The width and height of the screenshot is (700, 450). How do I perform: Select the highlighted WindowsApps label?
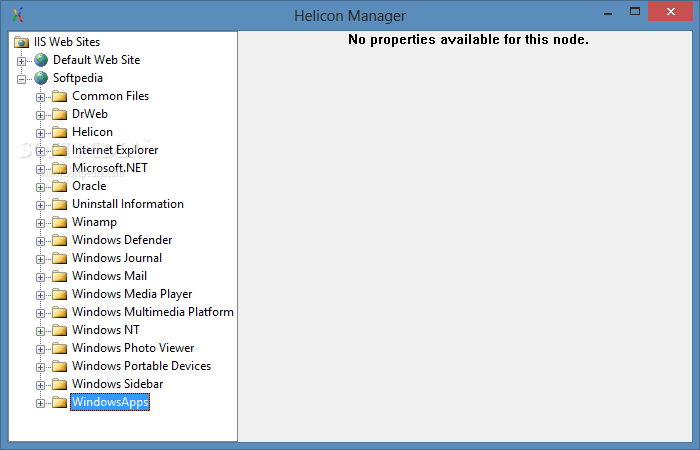110,402
